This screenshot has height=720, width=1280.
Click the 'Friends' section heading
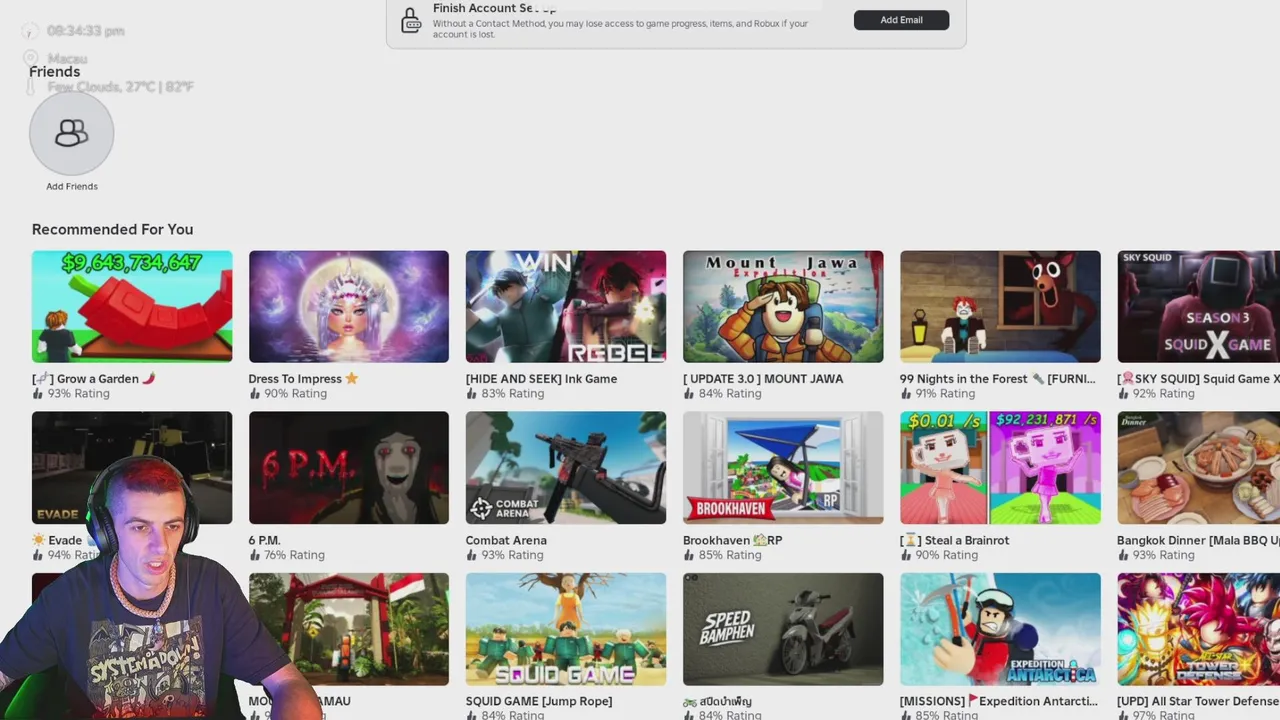point(54,72)
